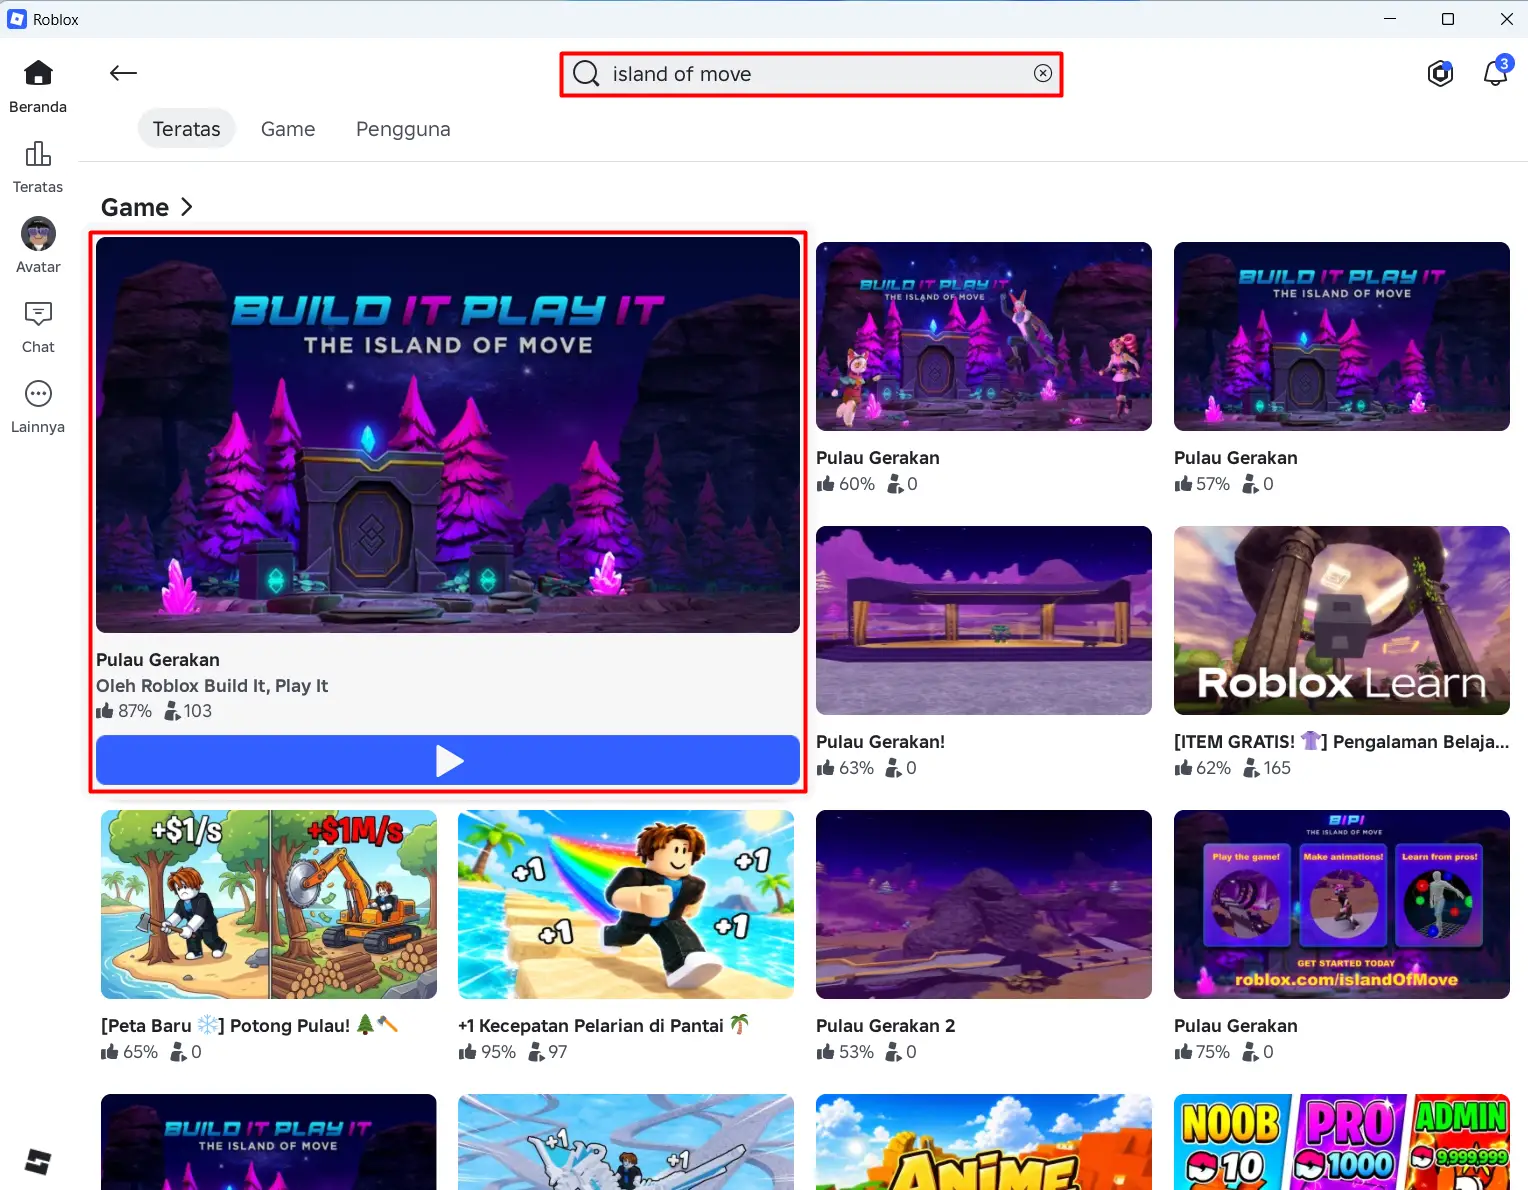Viewport: 1528px width, 1190px height.
Task: Click the 63% rating under Pulau Gerakan!
Action: click(x=845, y=768)
